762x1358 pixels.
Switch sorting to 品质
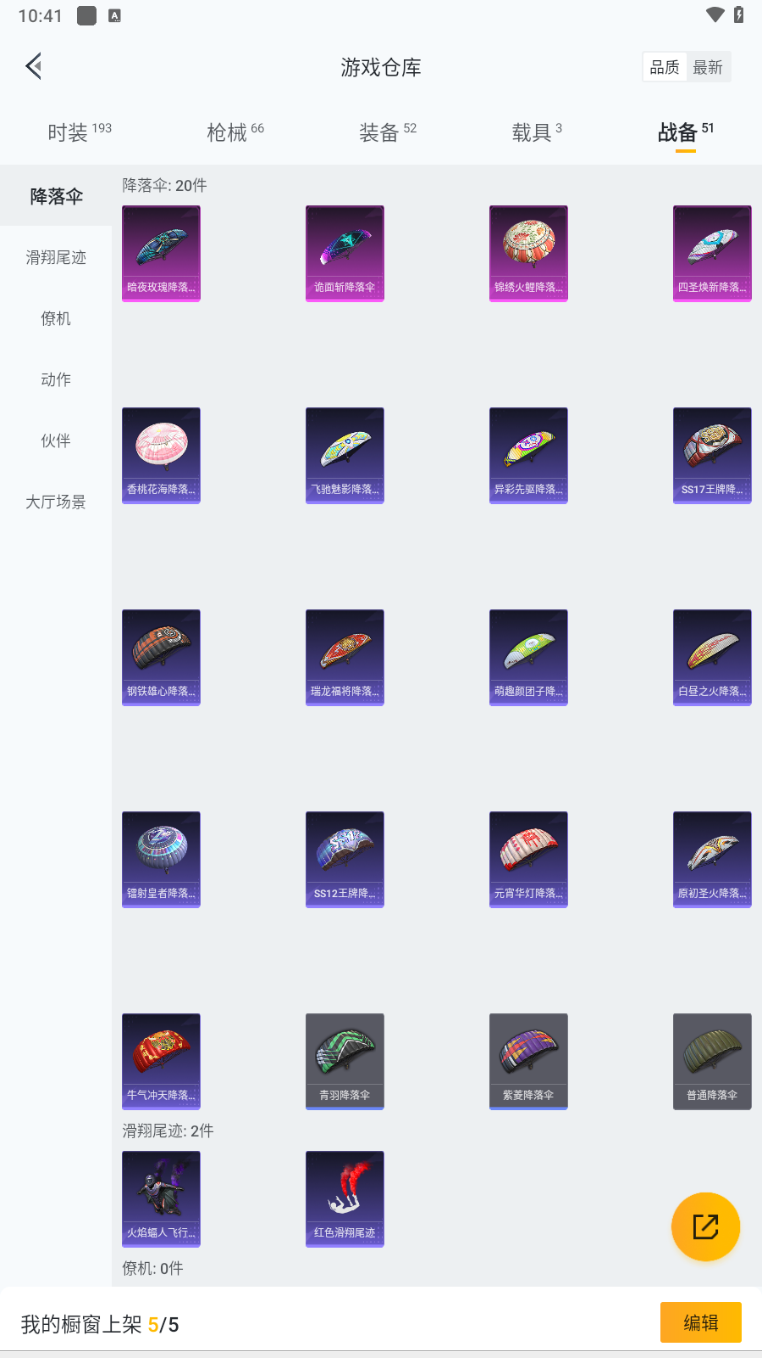(x=665, y=67)
